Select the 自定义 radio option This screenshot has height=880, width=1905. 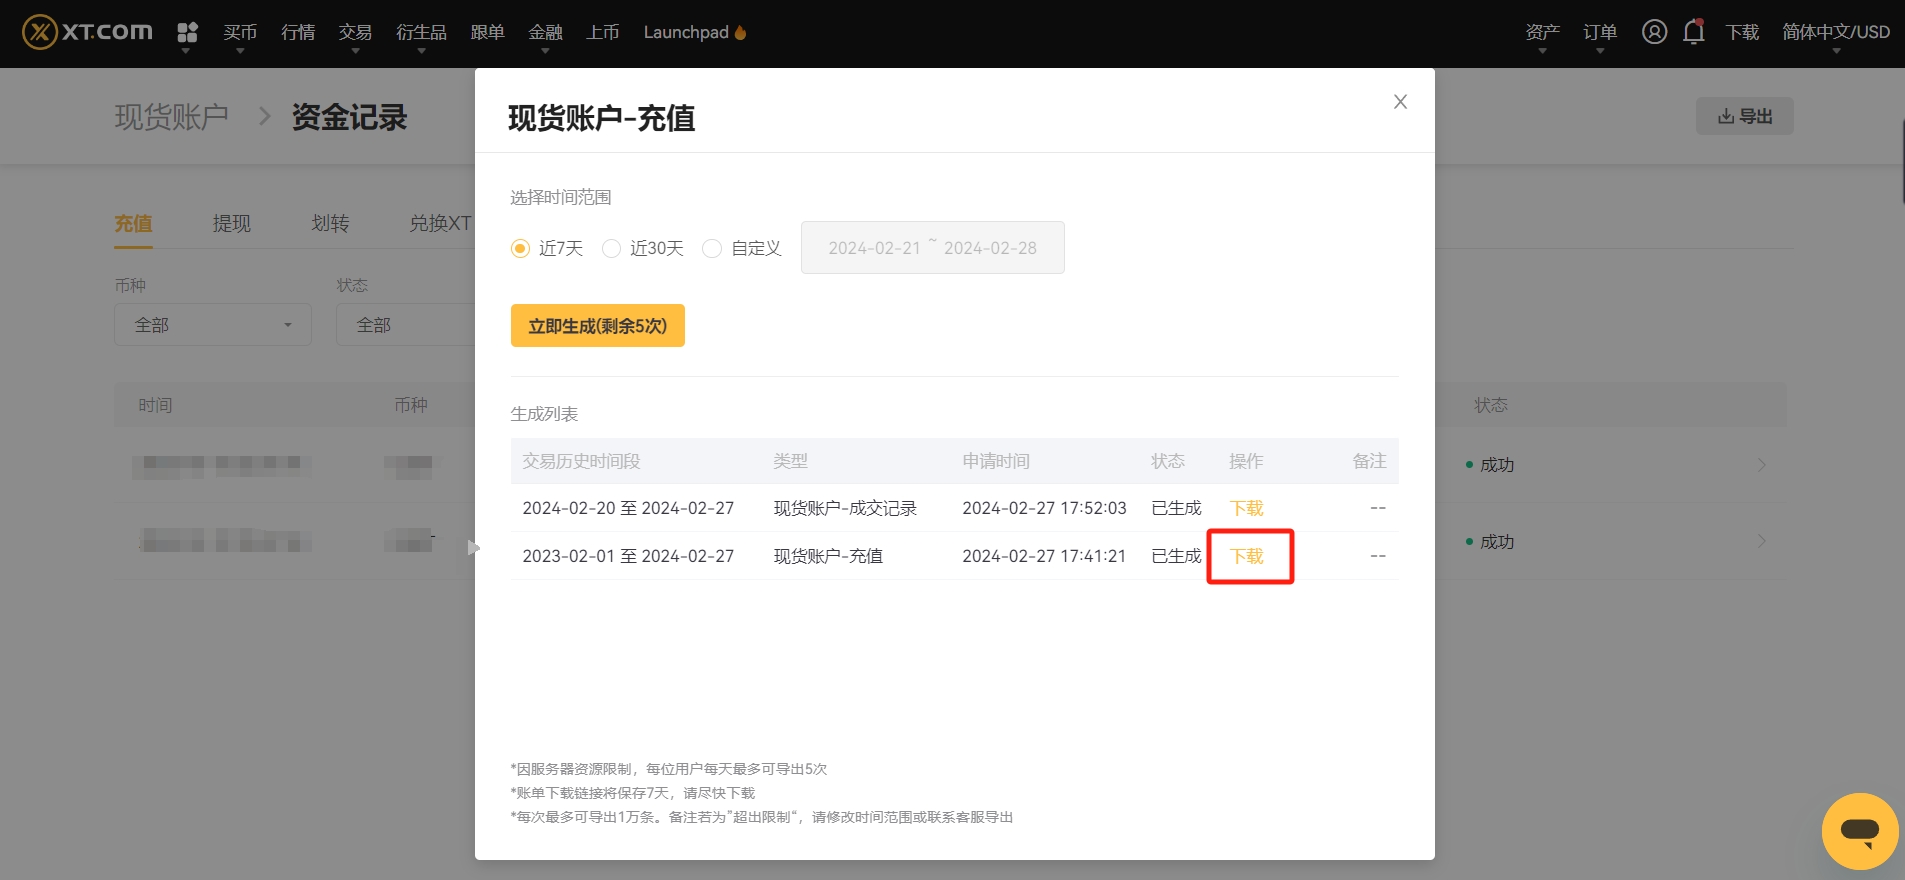(712, 248)
